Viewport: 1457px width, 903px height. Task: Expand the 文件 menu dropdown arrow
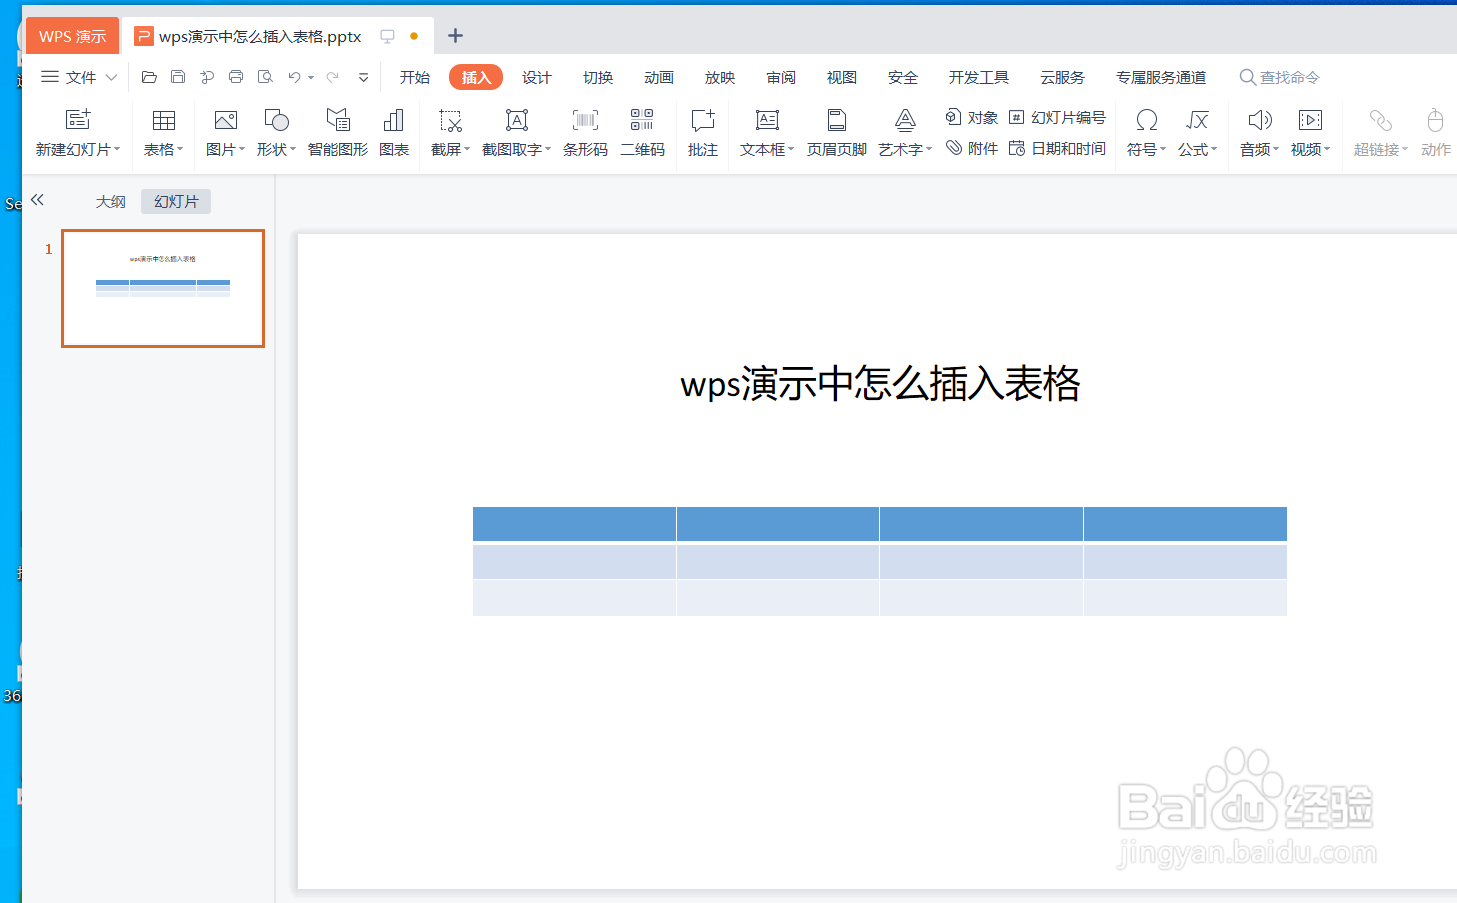click(x=111, y=77)
